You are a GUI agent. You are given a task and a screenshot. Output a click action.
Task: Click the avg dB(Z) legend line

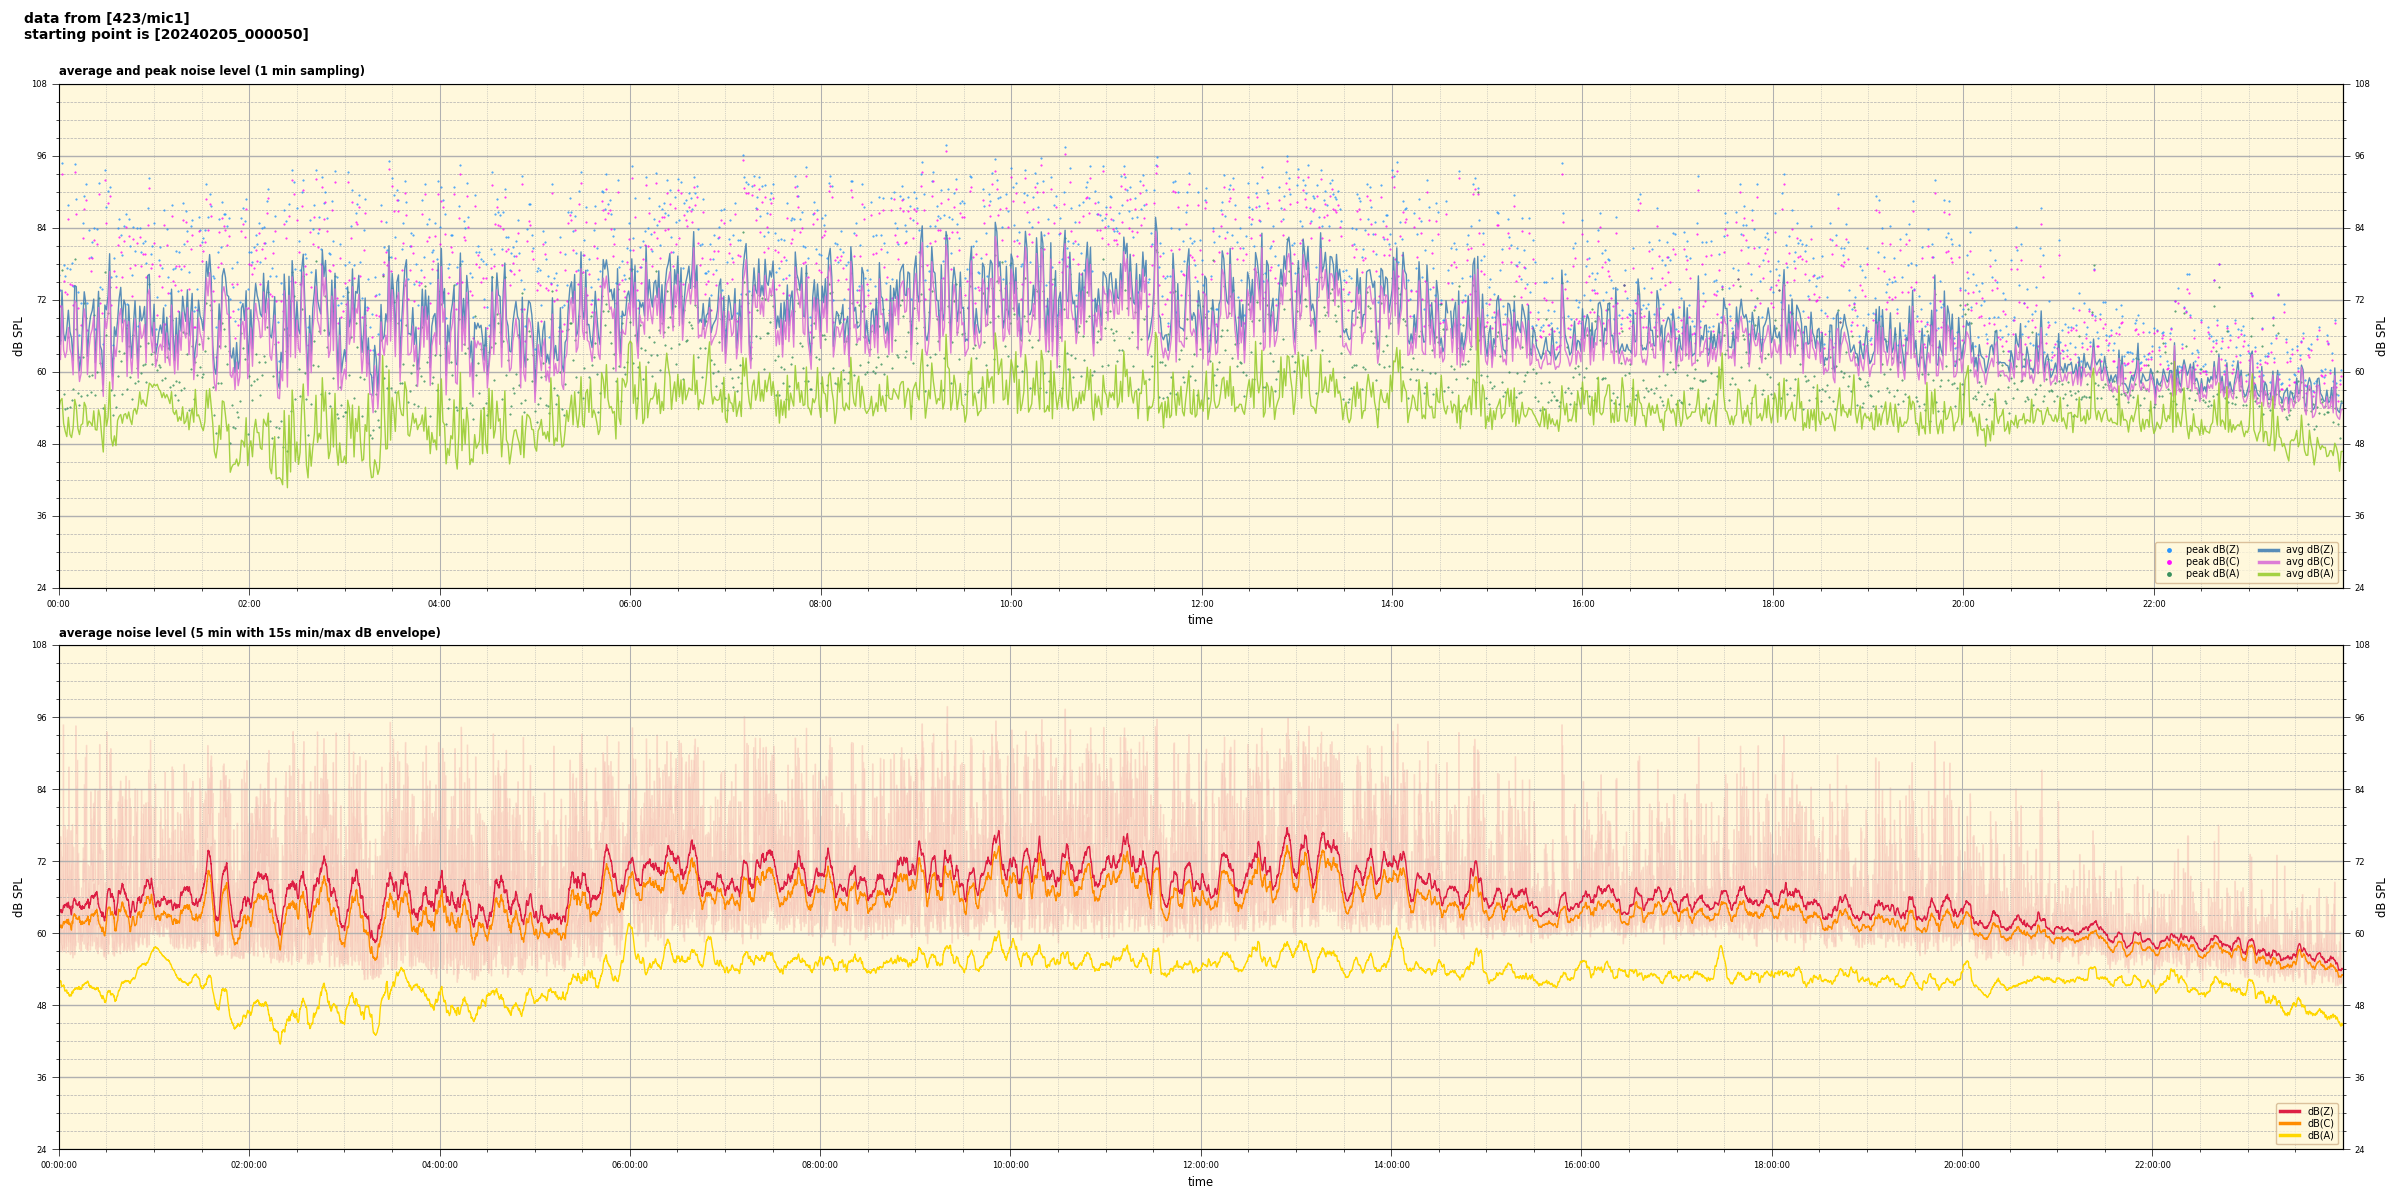pos(2269,550)
